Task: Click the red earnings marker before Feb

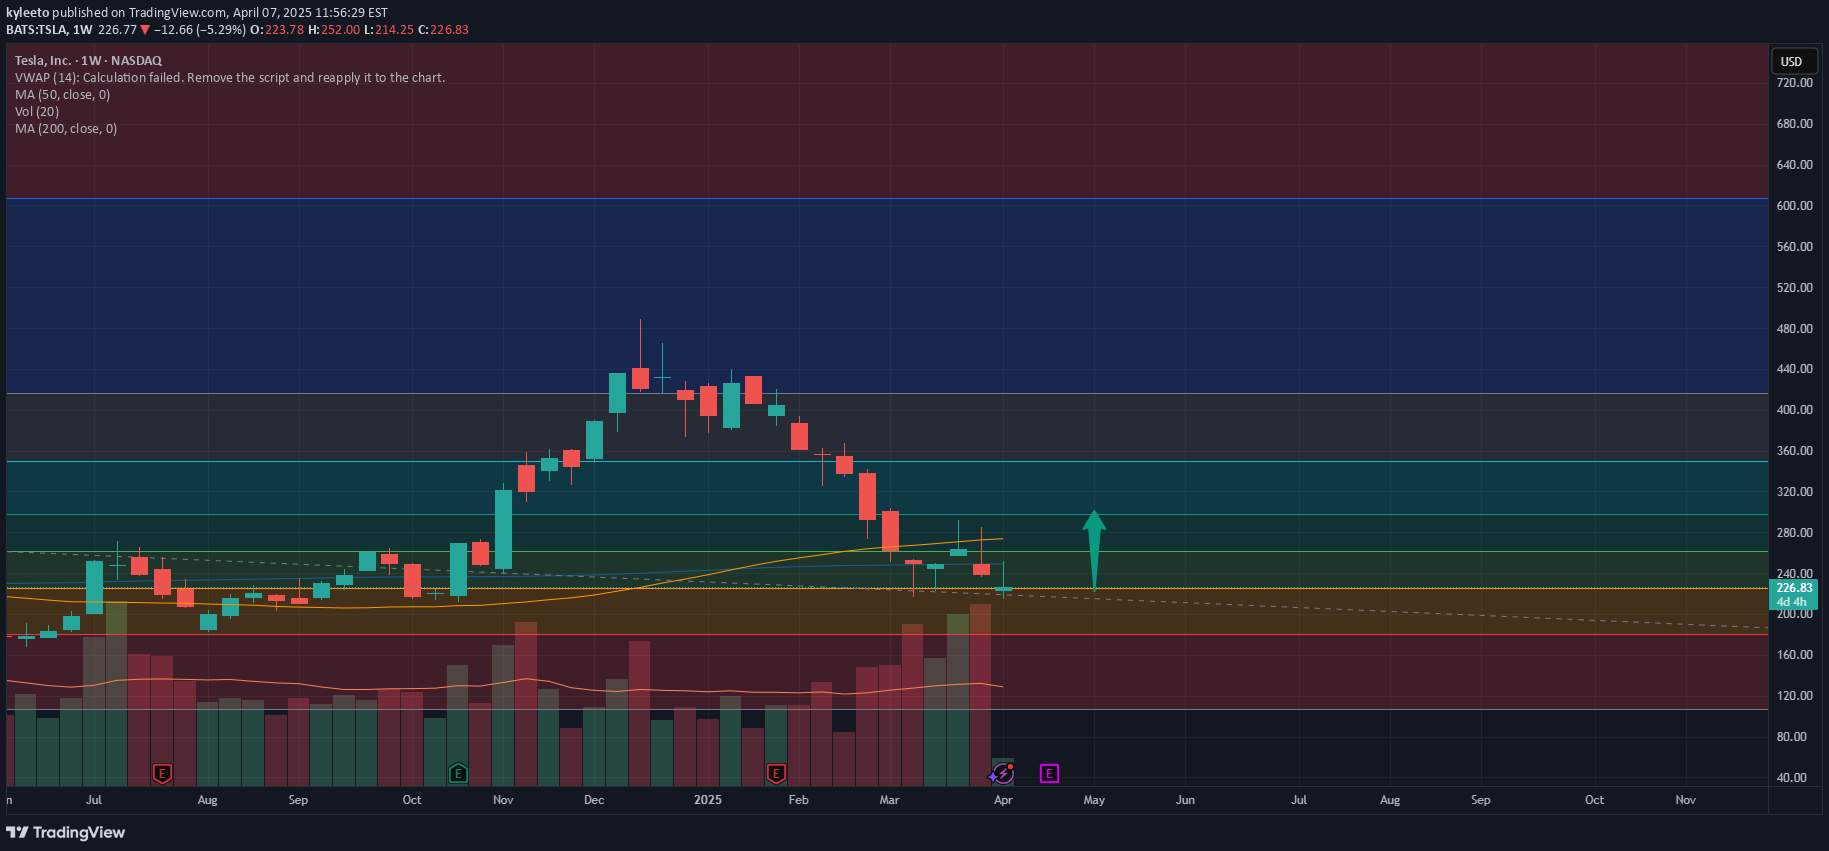Action: point(776,773)
